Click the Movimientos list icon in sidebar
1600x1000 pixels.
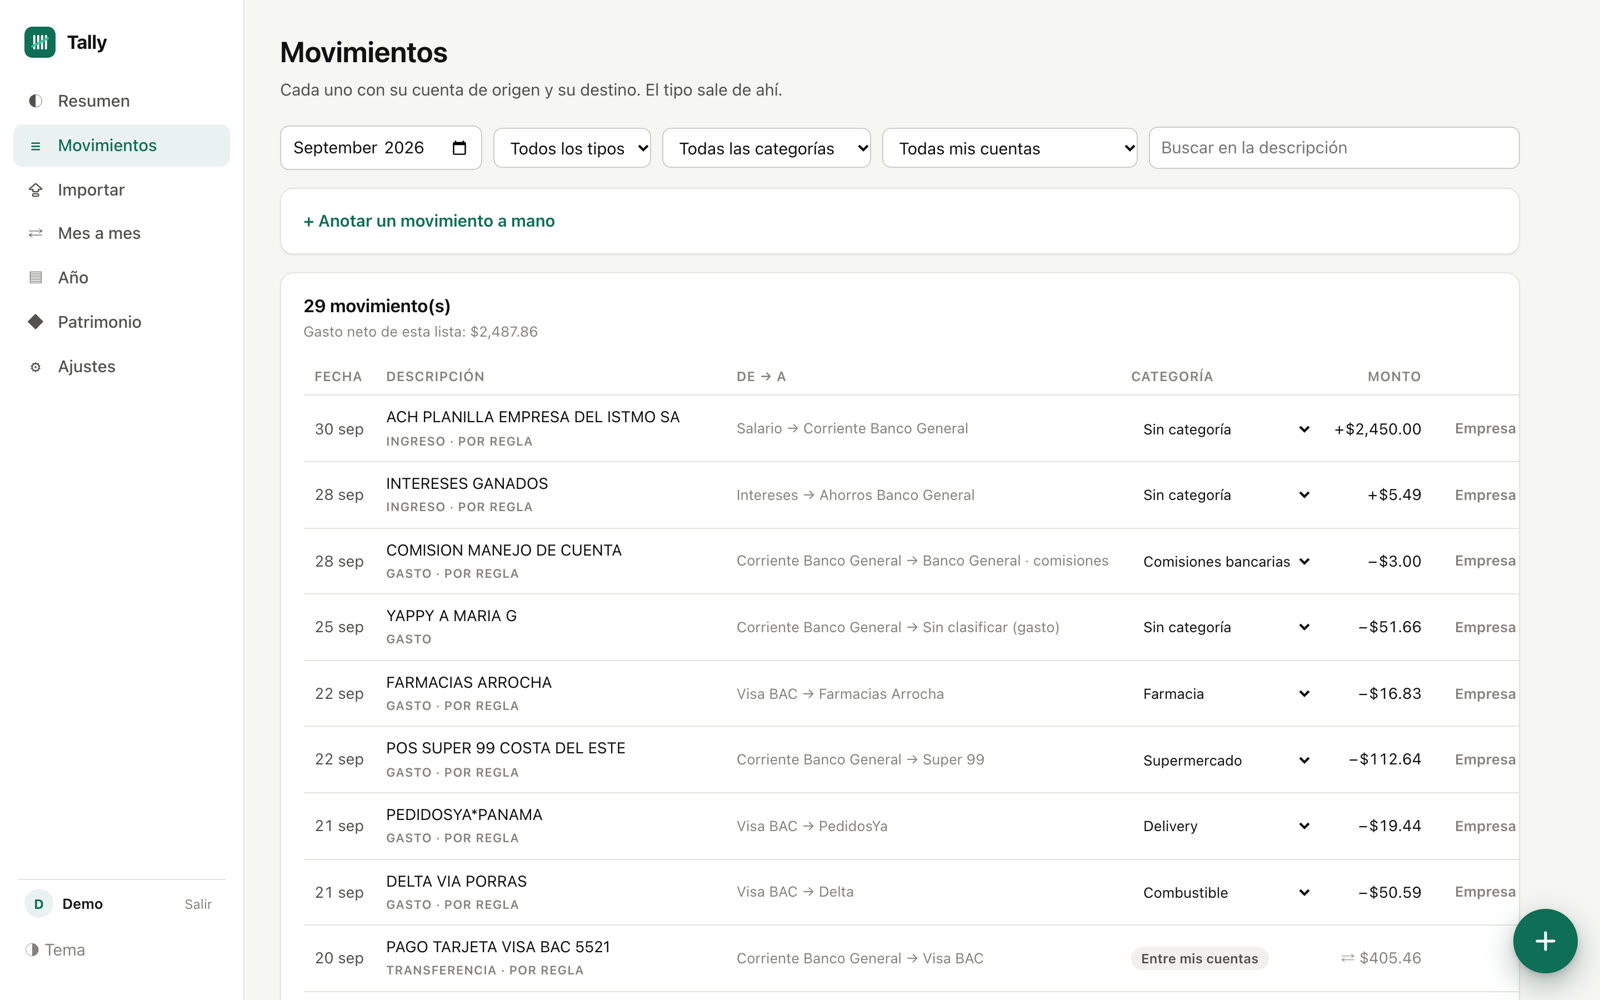(x=36, y=146)
